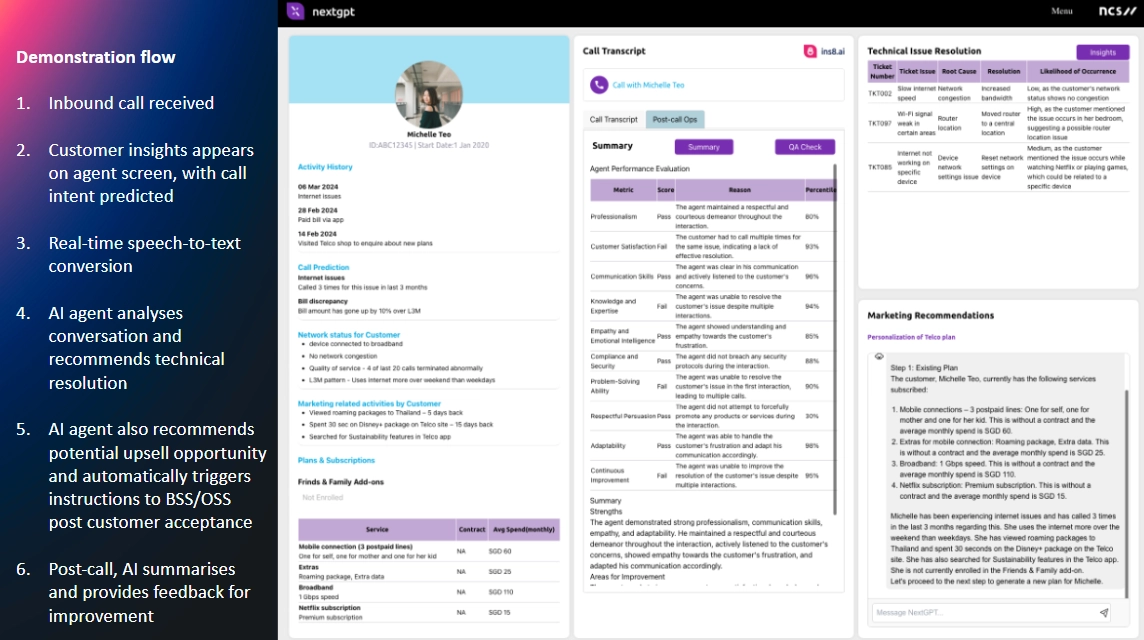Open the Call with Michelle Teo link
Image resolution: width=1144 pixels, height=640 pixels.
648,85
